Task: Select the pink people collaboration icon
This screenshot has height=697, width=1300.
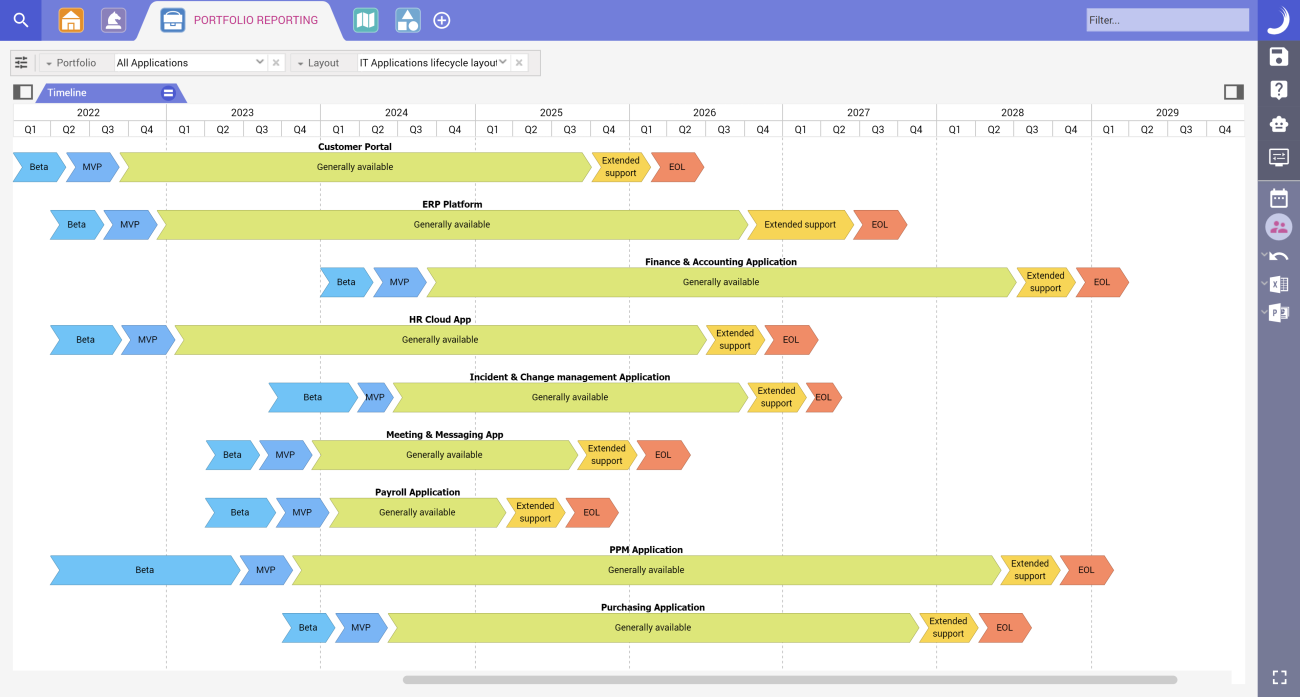Action: click(x=1278, y=227)
